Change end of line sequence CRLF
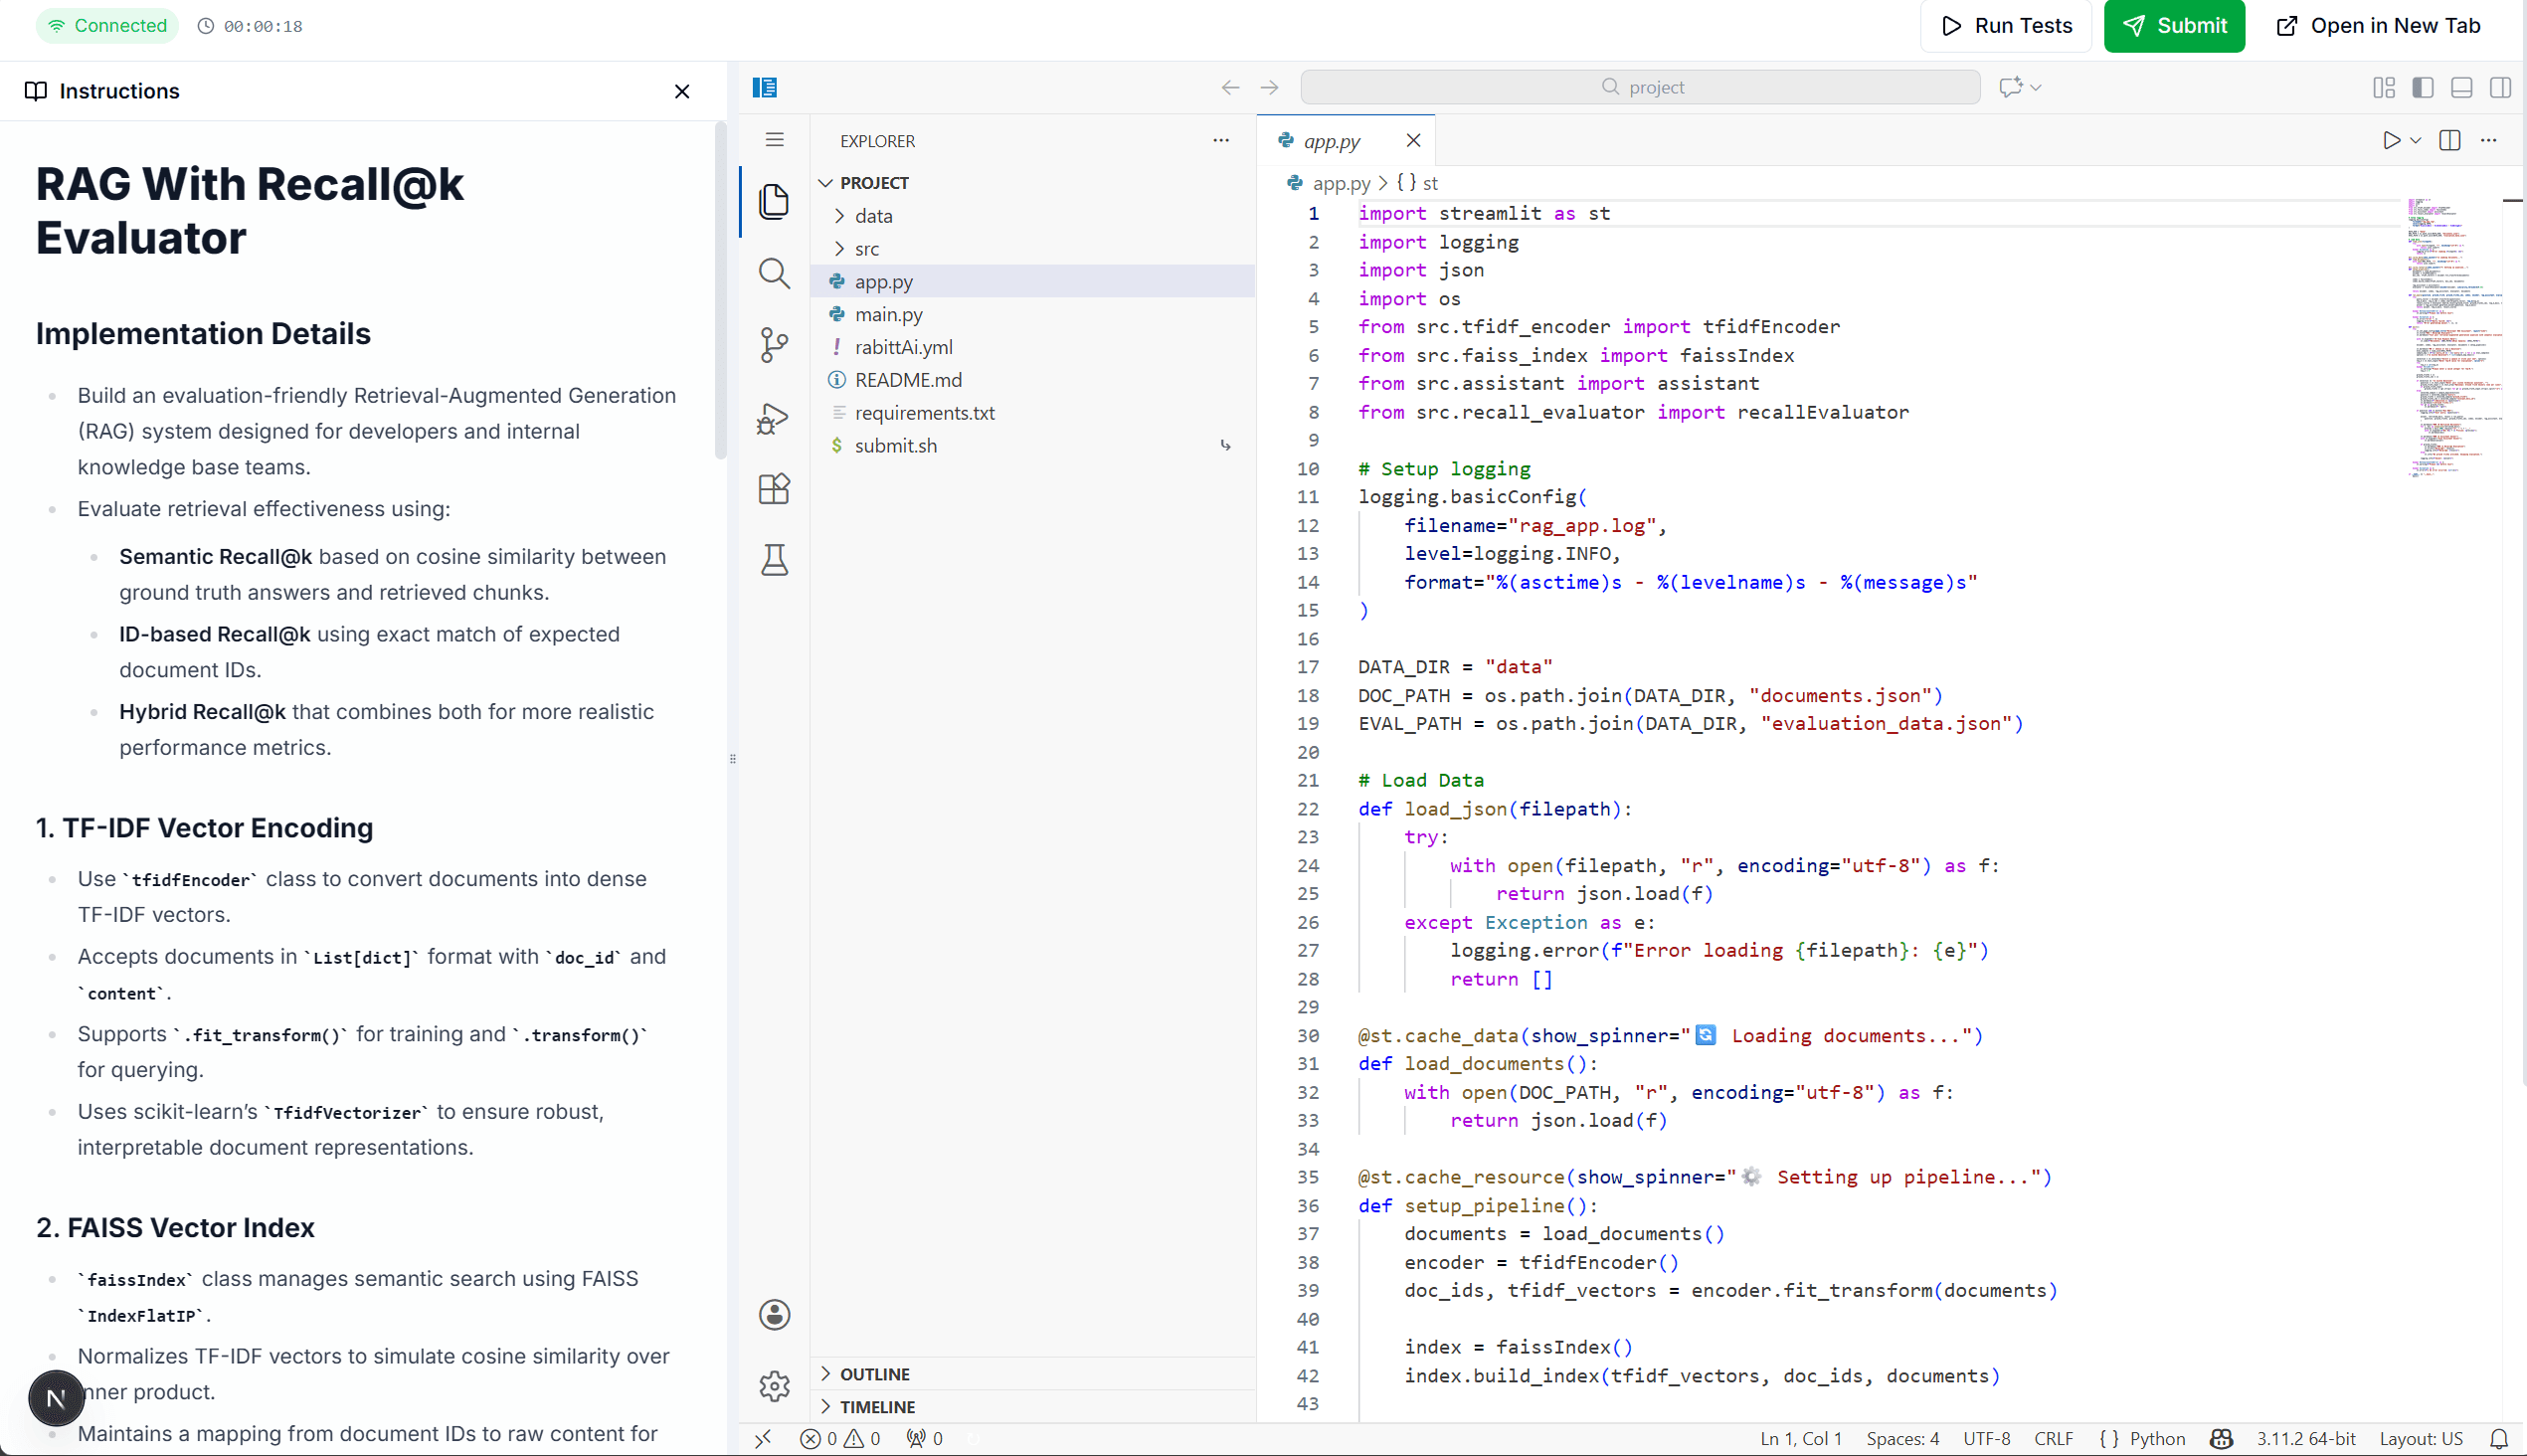Screen dimensions: 2527x1456 2053,1439
